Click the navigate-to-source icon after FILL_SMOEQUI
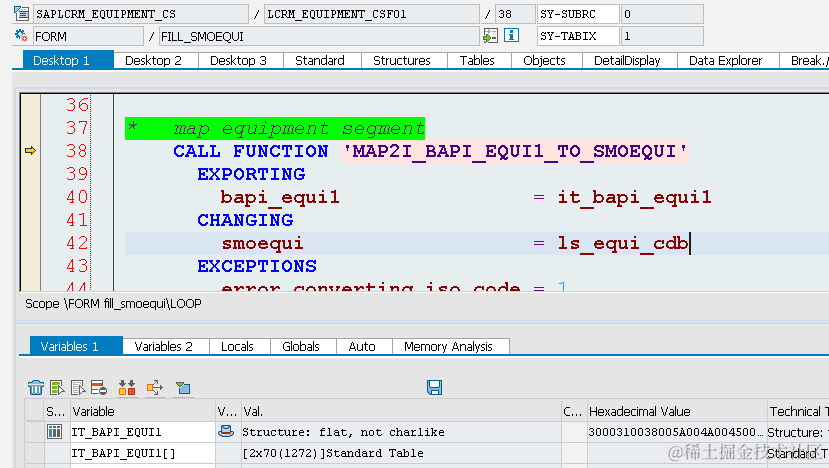The height and width of the screenshot is (468, 829). (491, 35)
